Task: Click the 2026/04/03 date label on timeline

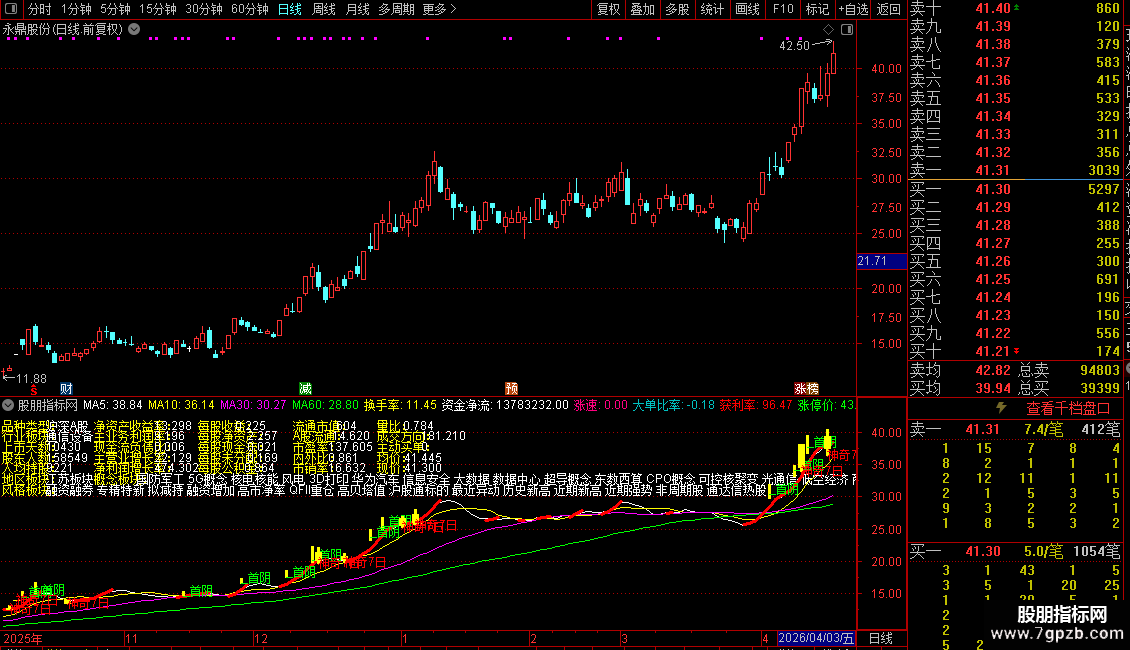Action: coord(816,638)
